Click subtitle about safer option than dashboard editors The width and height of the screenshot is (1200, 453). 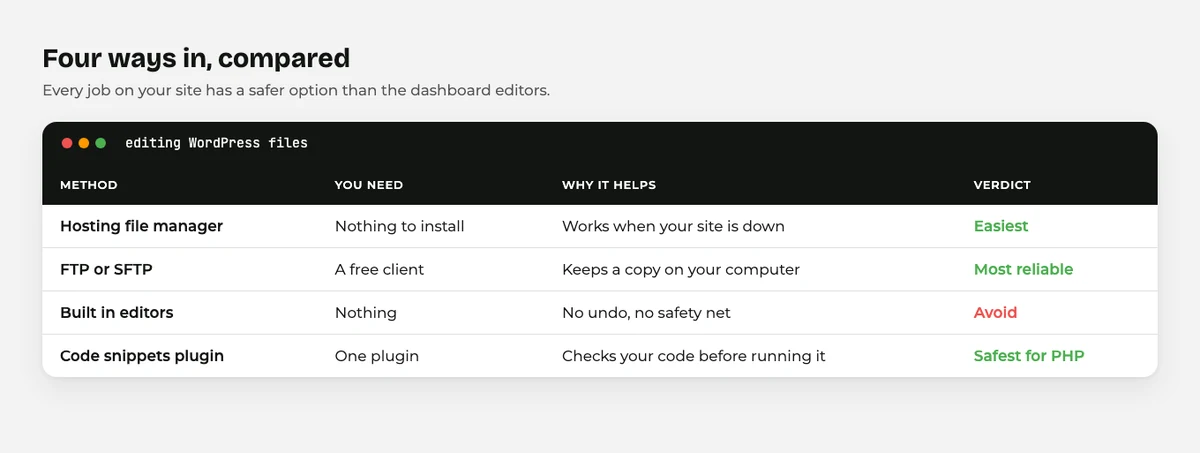point(296,90)
